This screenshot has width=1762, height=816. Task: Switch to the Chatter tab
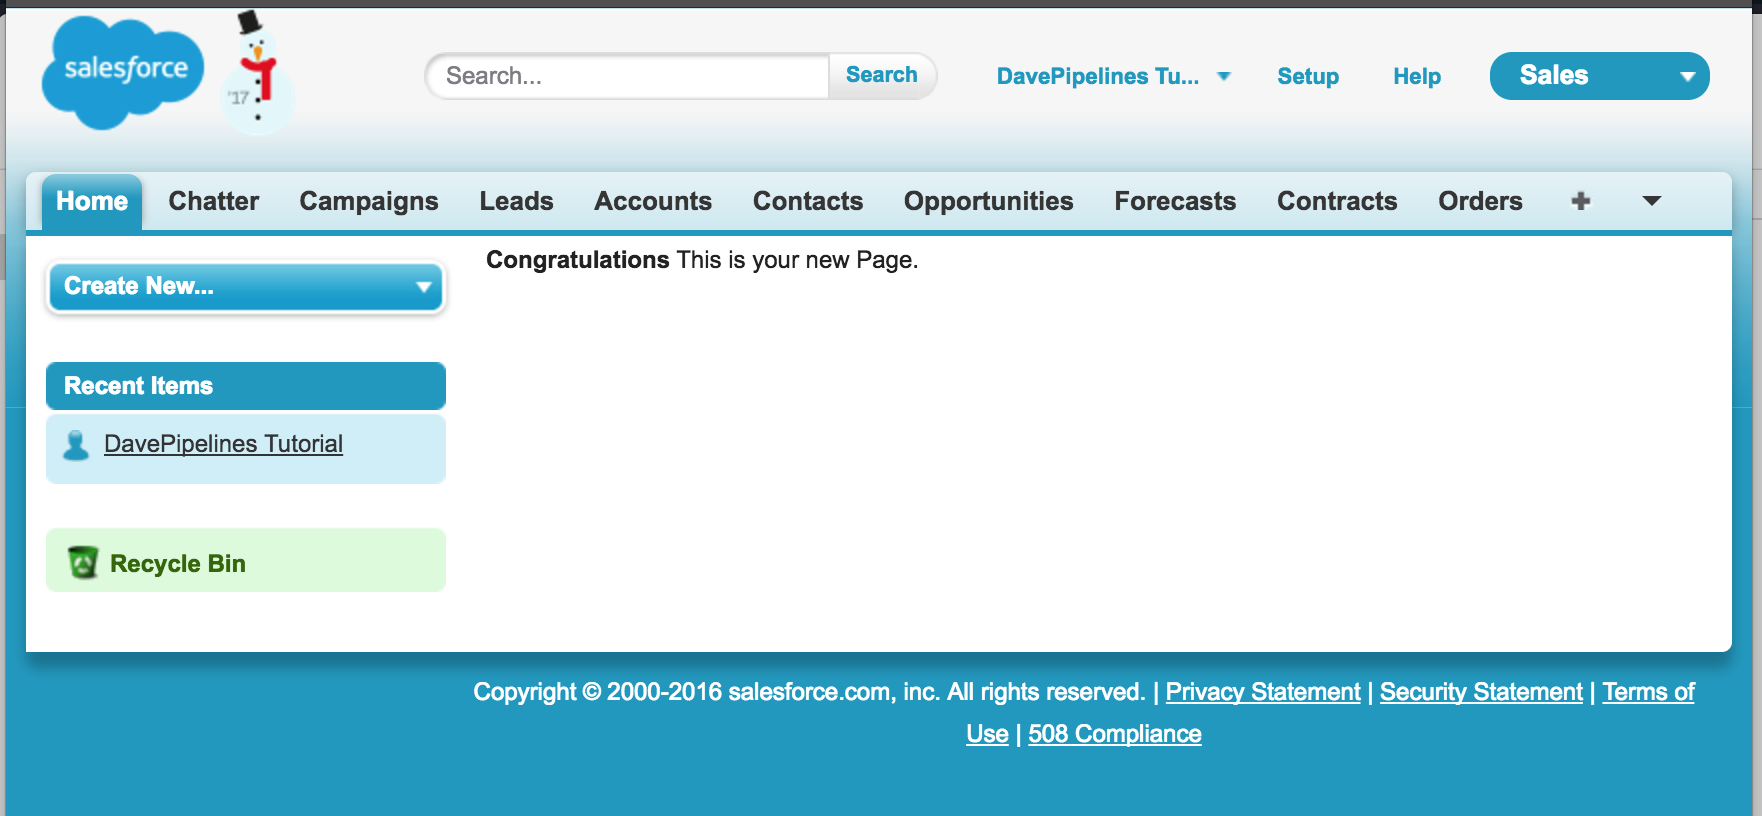[x=213, y=201]
